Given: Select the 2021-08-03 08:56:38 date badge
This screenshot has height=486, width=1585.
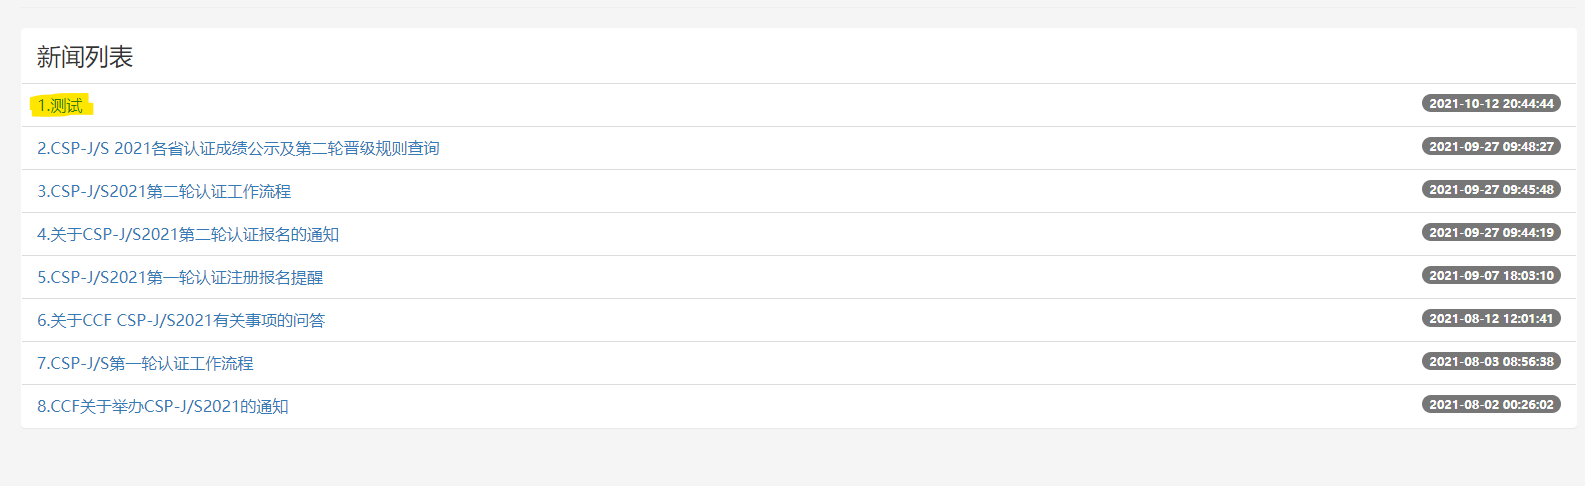Looking at the screenshot, I should pos(1491,362).
